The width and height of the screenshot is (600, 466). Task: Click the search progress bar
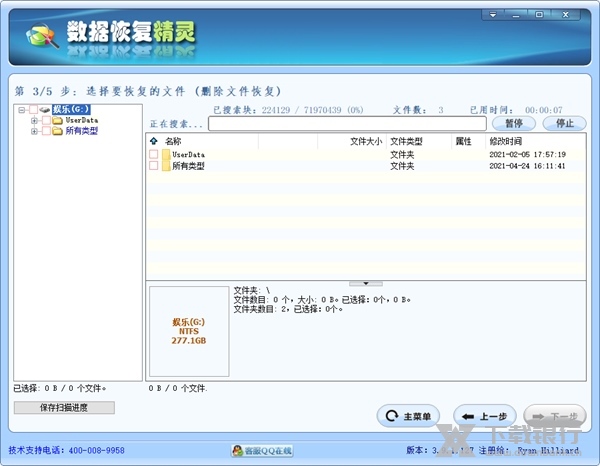click(x=347, y=124)
